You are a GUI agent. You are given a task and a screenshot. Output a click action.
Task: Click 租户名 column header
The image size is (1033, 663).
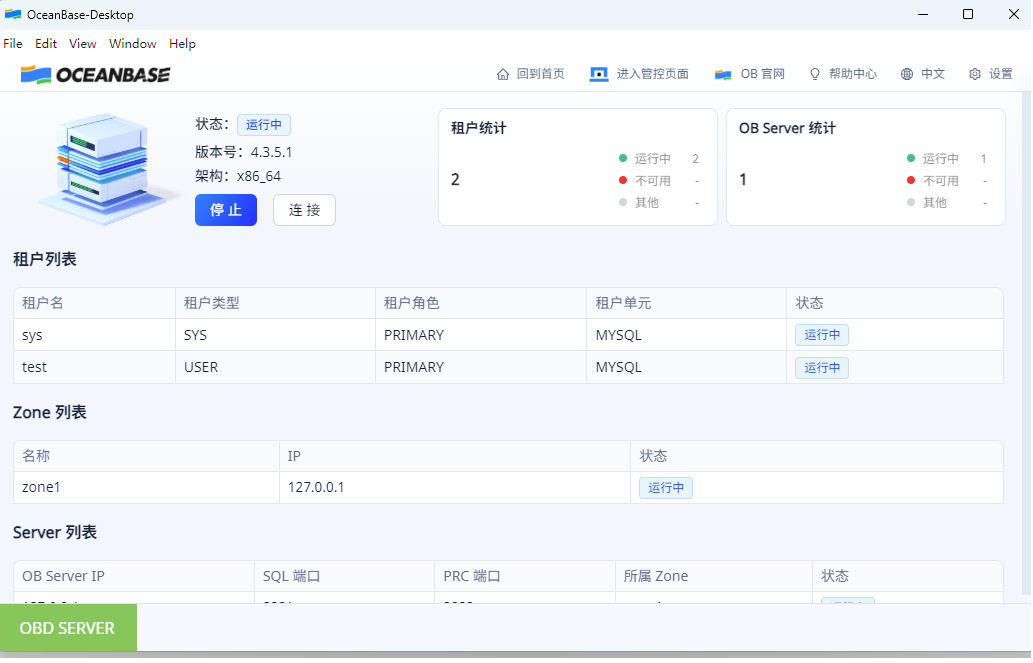tap(94, 303)
